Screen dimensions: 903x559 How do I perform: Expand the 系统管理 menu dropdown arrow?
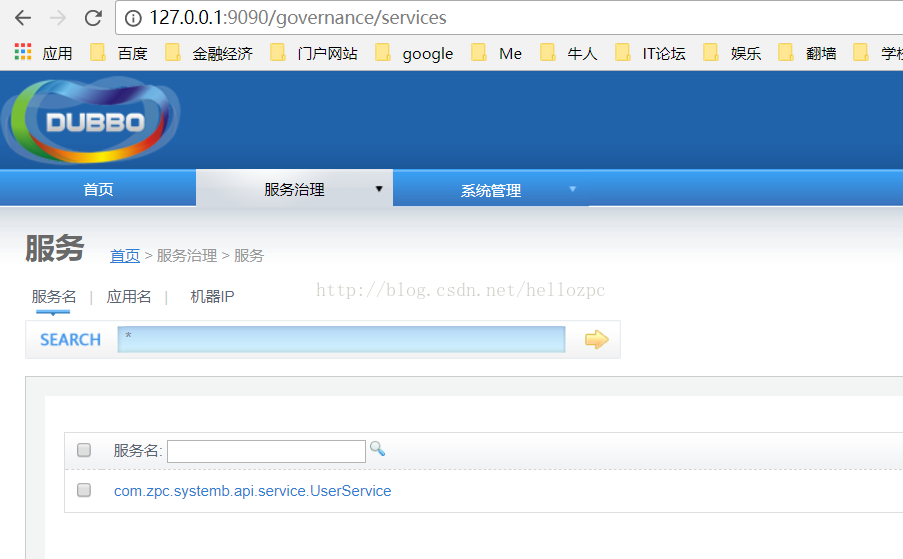(572, 189)
